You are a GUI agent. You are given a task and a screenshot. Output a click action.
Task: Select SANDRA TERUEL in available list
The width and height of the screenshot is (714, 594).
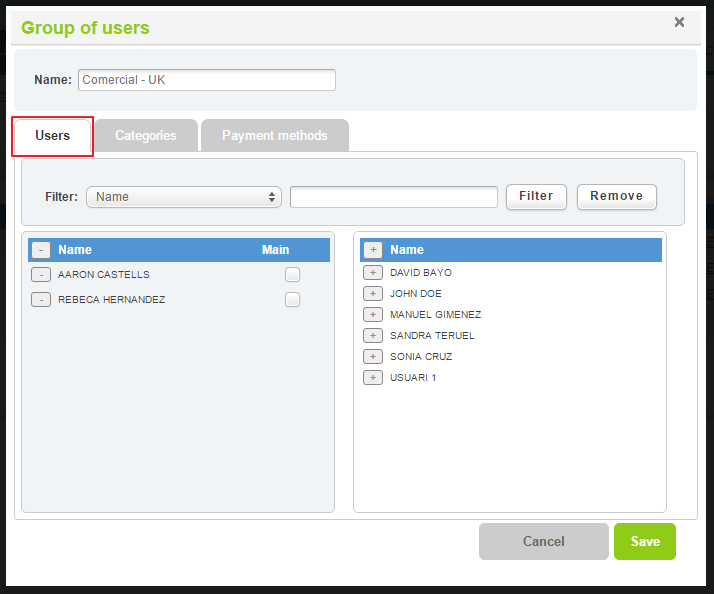tap(432, 335)
